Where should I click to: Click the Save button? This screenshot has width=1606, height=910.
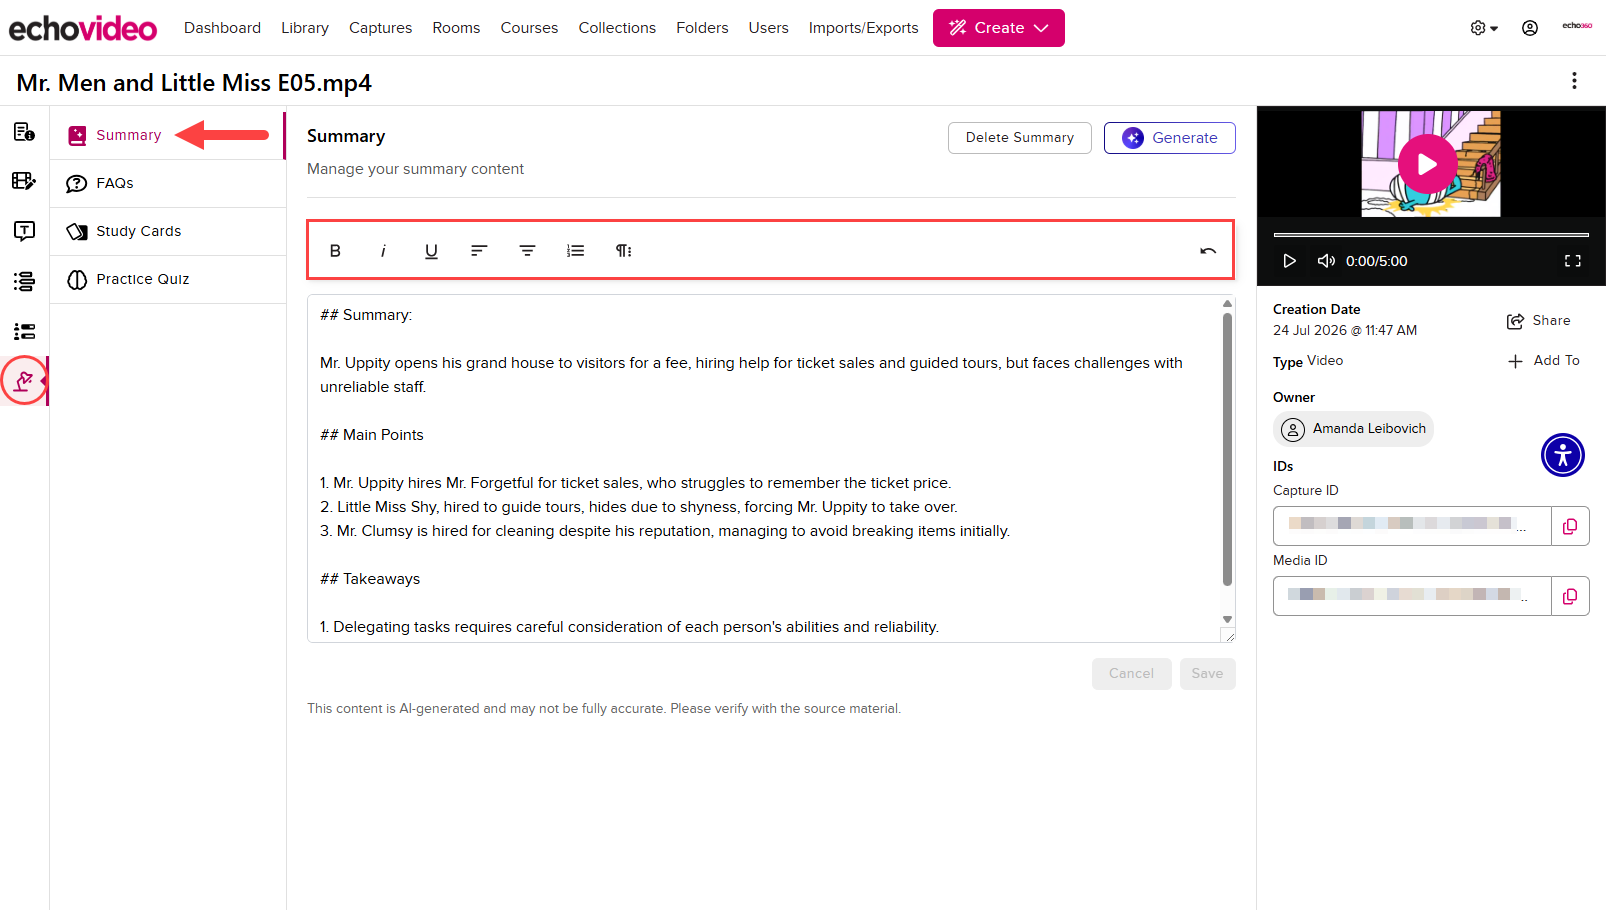coord(1207,674)
